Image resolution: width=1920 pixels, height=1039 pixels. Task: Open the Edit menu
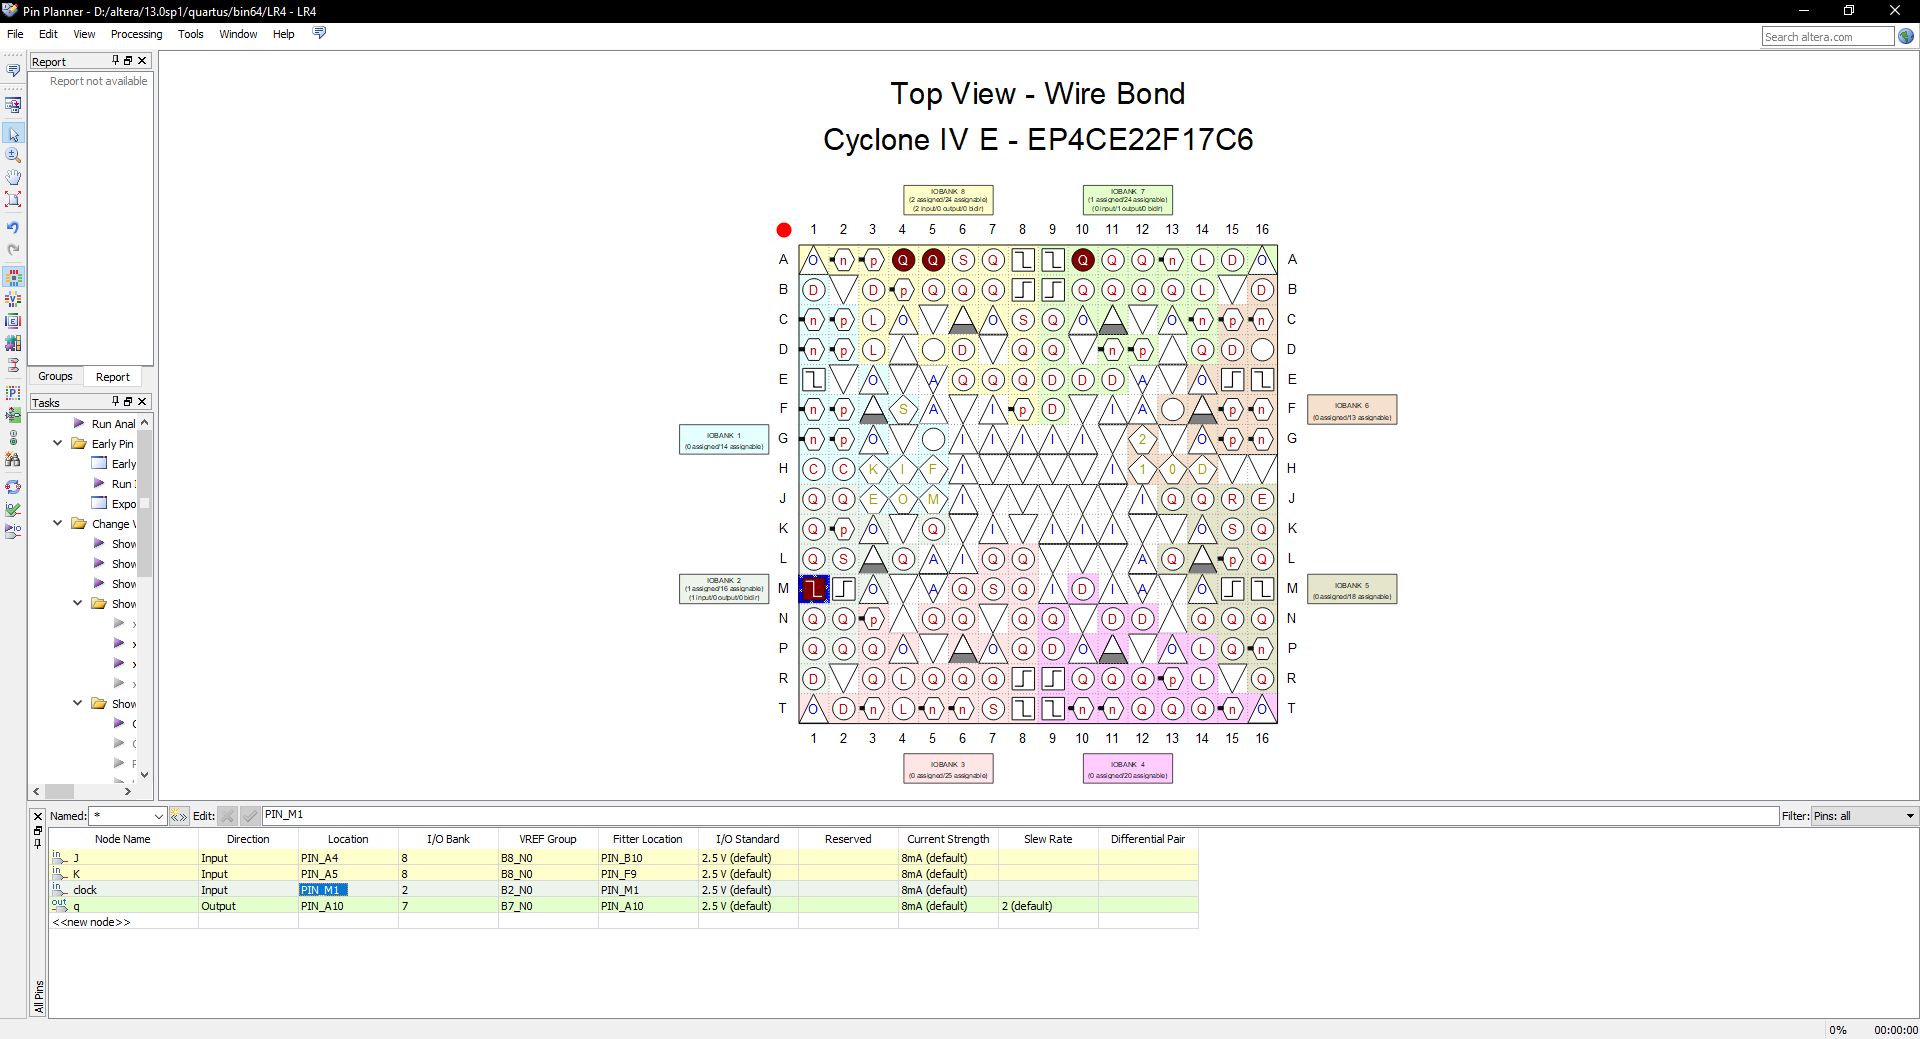(48, 34)
